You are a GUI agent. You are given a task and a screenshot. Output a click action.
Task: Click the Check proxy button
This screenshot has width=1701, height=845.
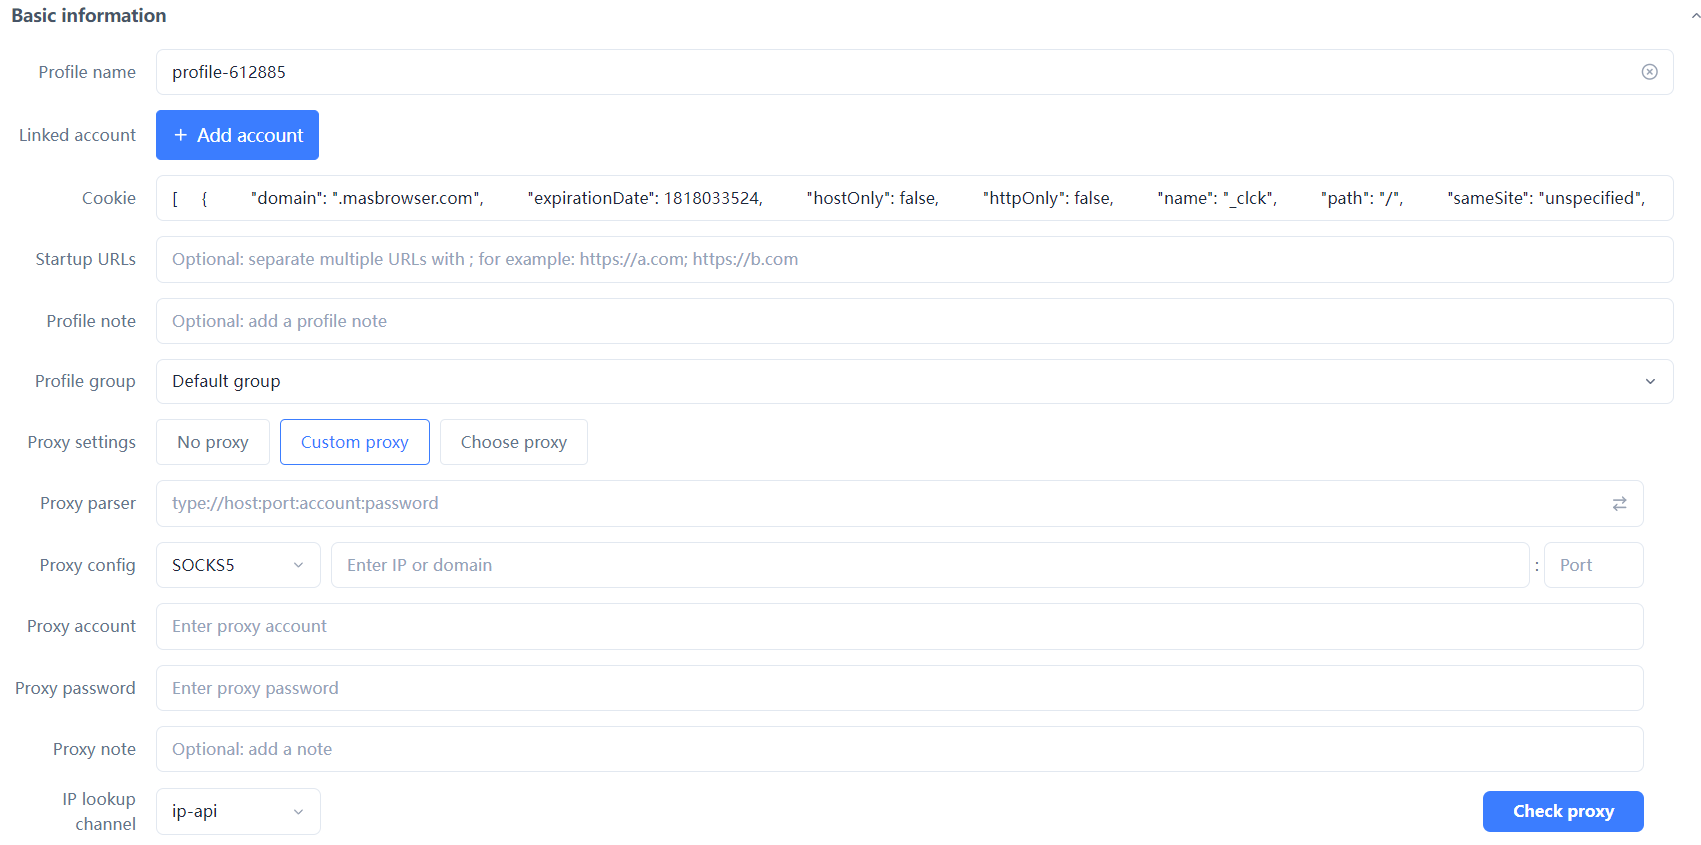click(1563, 811)
